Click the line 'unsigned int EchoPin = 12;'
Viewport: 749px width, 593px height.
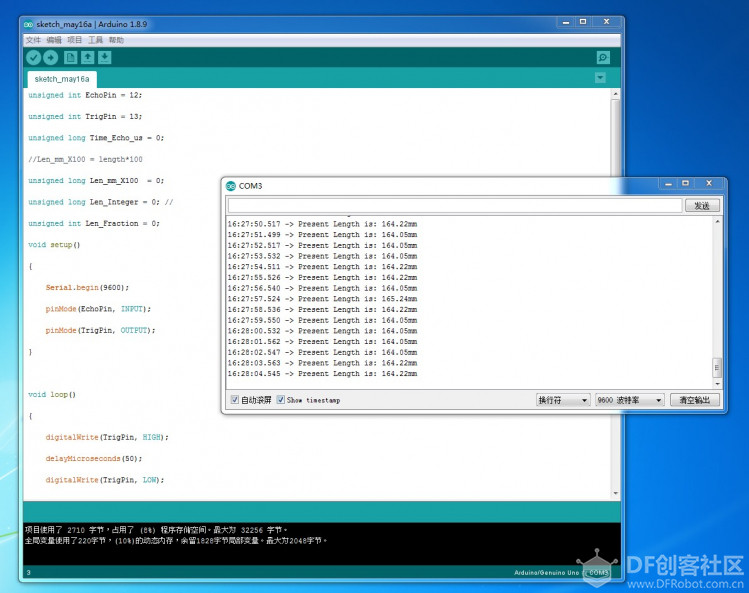pos(85,95)
